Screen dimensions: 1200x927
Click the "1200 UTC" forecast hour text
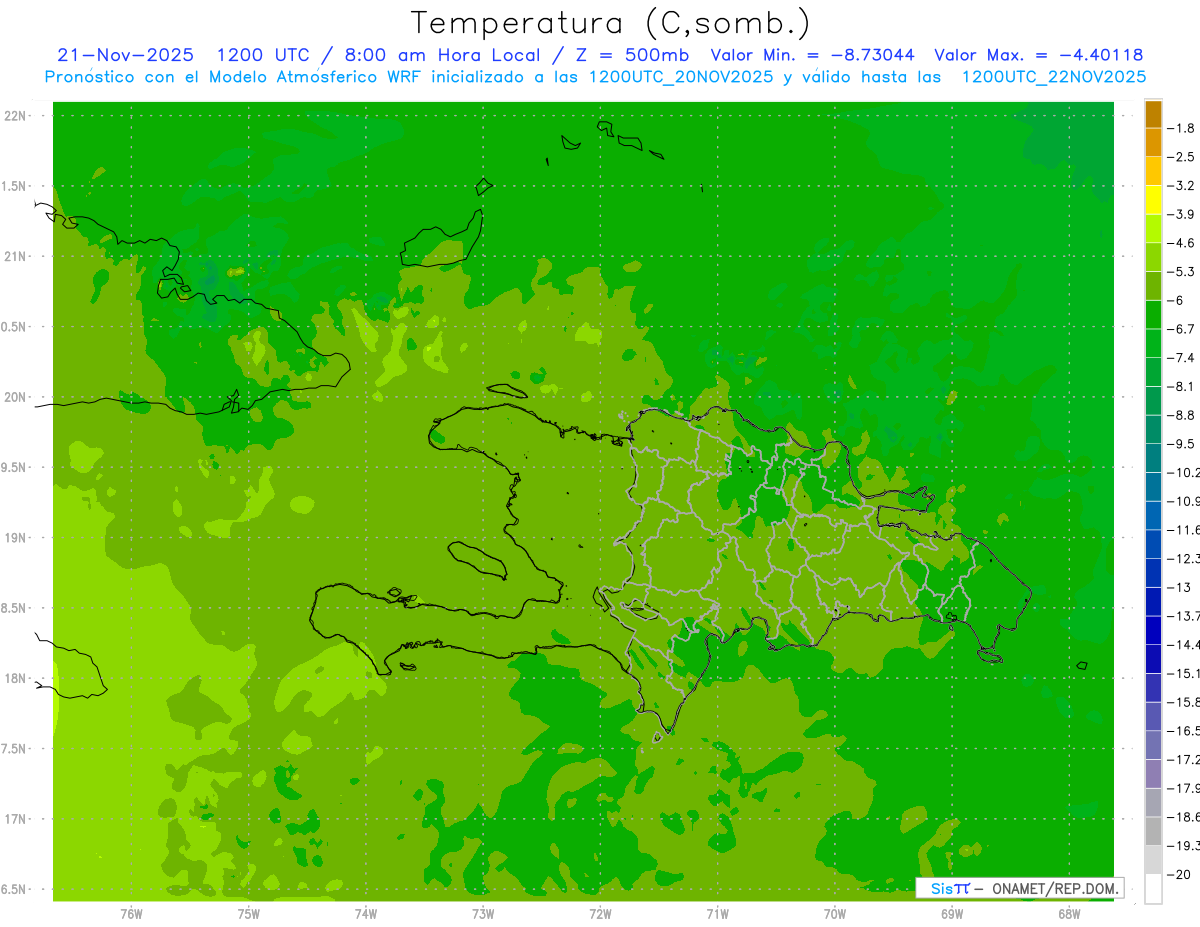(263, 55)
